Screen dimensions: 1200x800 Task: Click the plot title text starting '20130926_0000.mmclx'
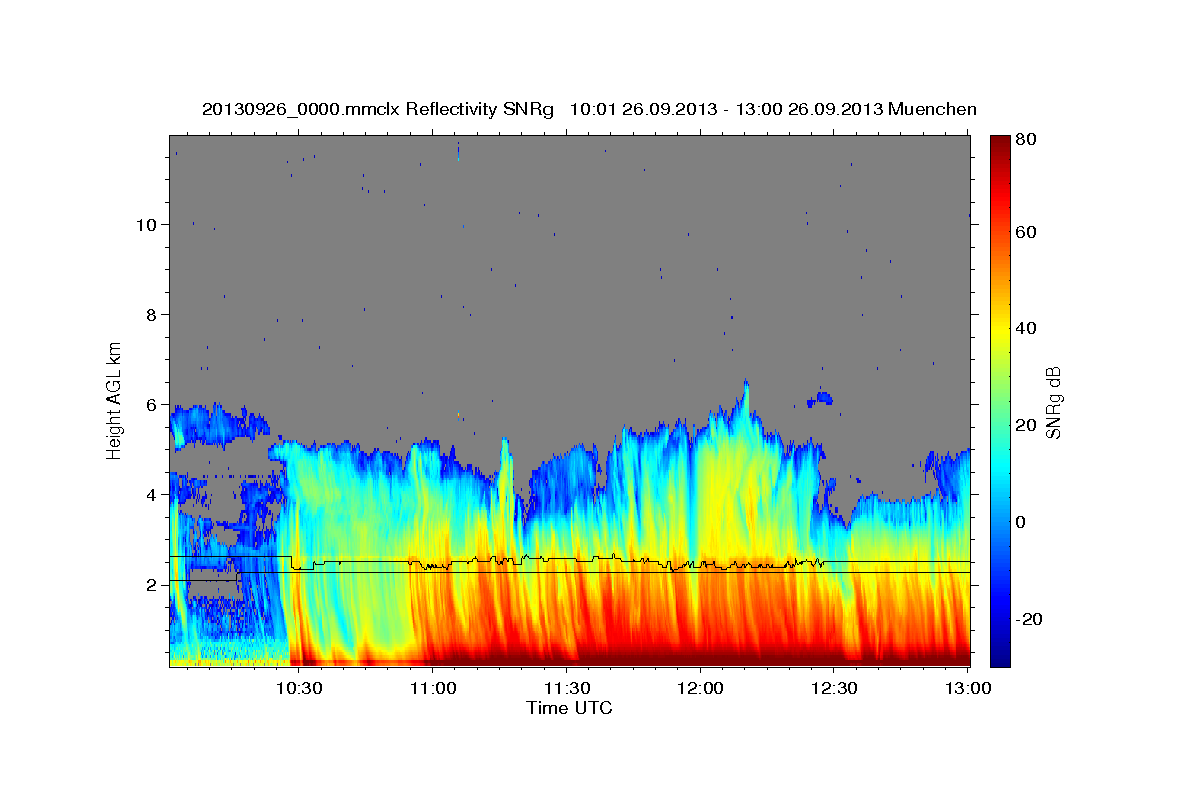pos(589,108)
